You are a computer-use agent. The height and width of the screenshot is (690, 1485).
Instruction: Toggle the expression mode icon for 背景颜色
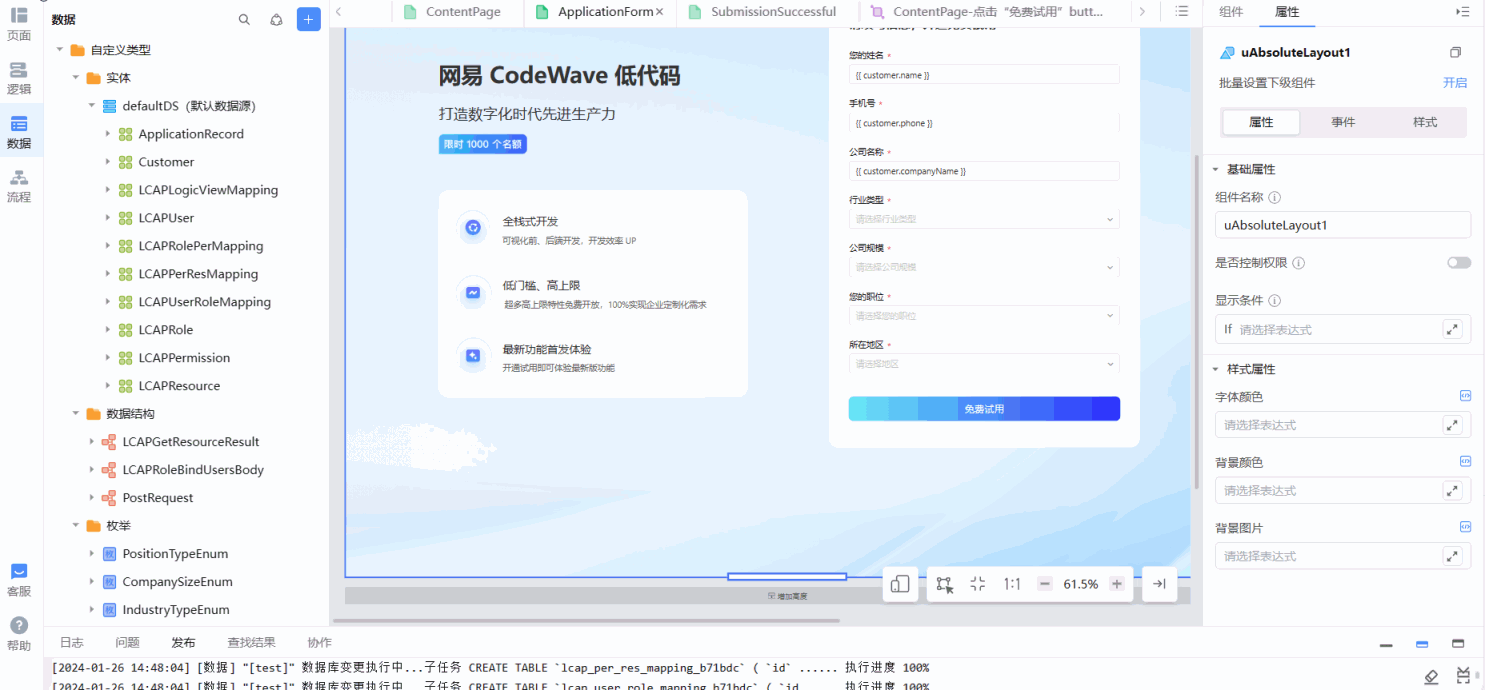coord(1465,462)
